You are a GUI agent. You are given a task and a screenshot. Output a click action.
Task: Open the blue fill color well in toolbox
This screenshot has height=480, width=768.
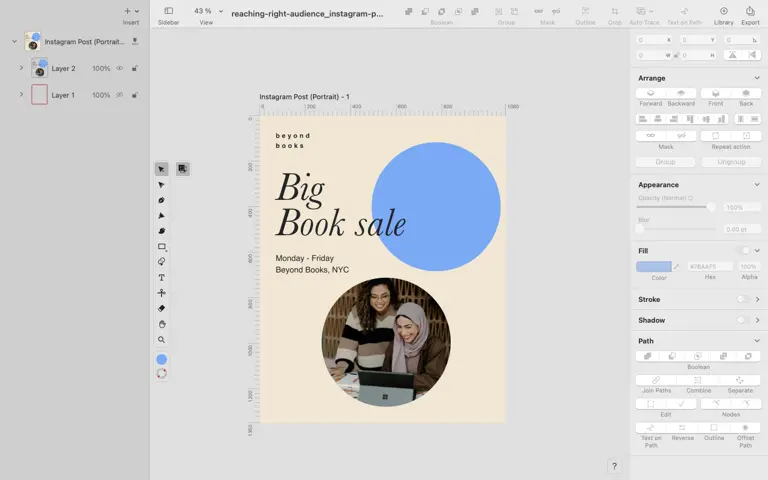161,360
